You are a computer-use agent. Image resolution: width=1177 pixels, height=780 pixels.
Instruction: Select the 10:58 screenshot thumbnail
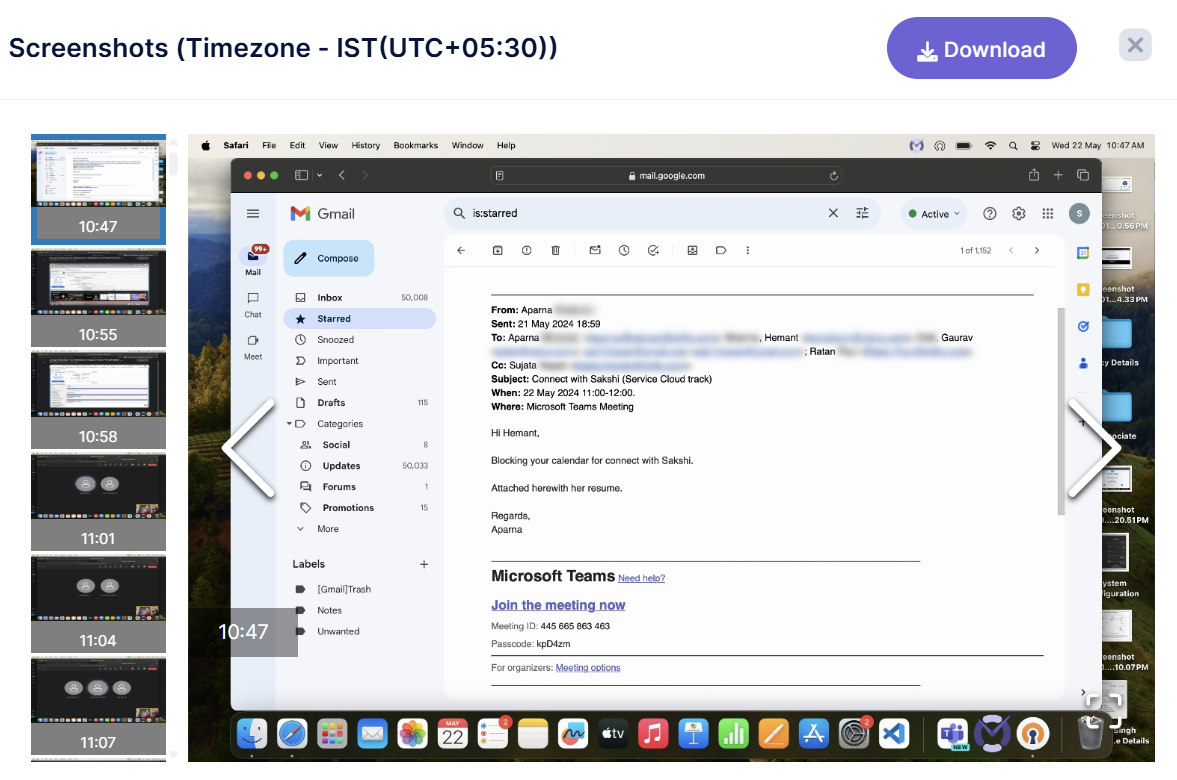tap(98, 400)
